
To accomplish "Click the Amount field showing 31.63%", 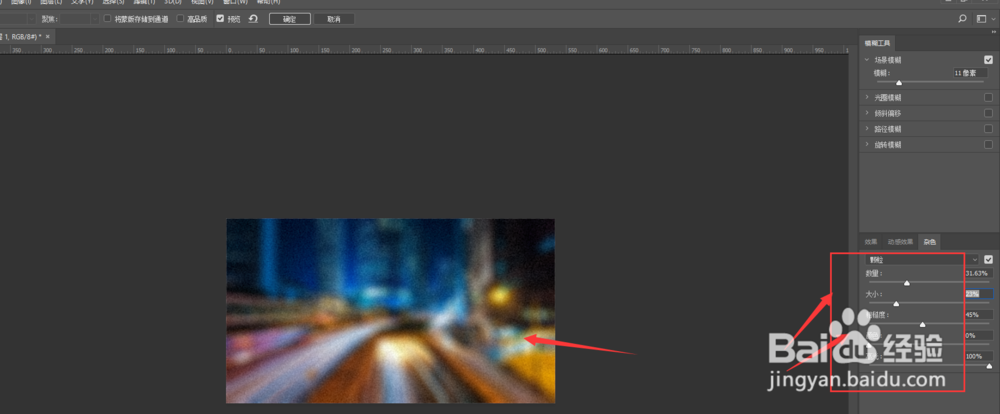I will tap(978, 273).
